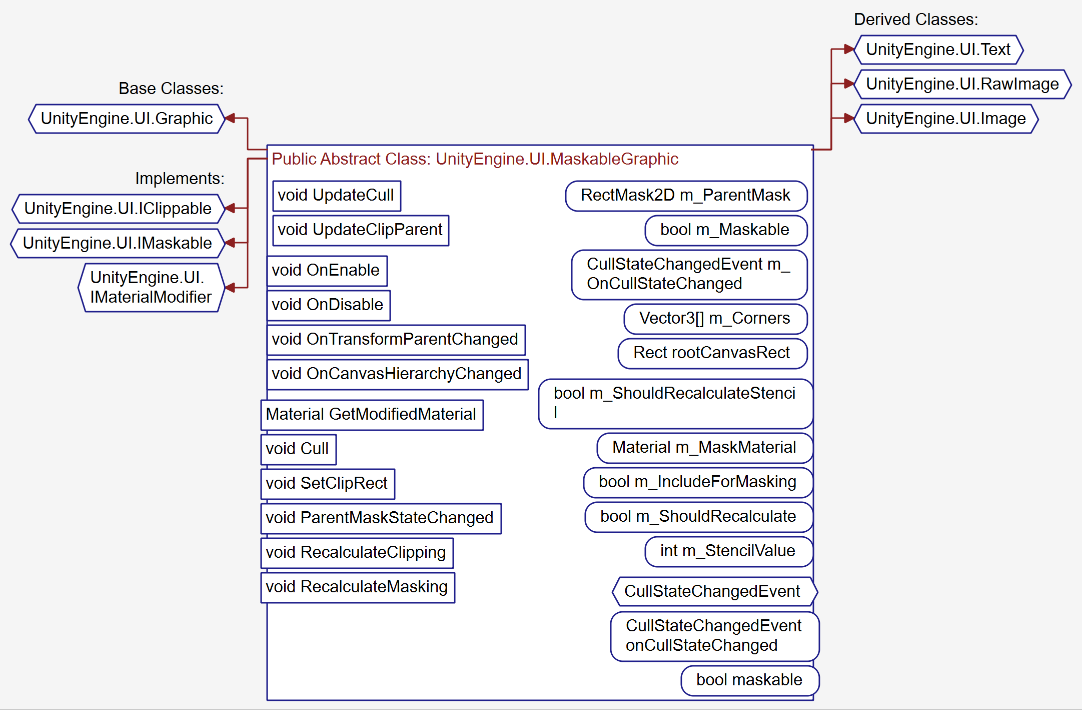1082x710 pixels.
Task: Select void ParentMaskStateChanged method
Action: coord(381,518)
